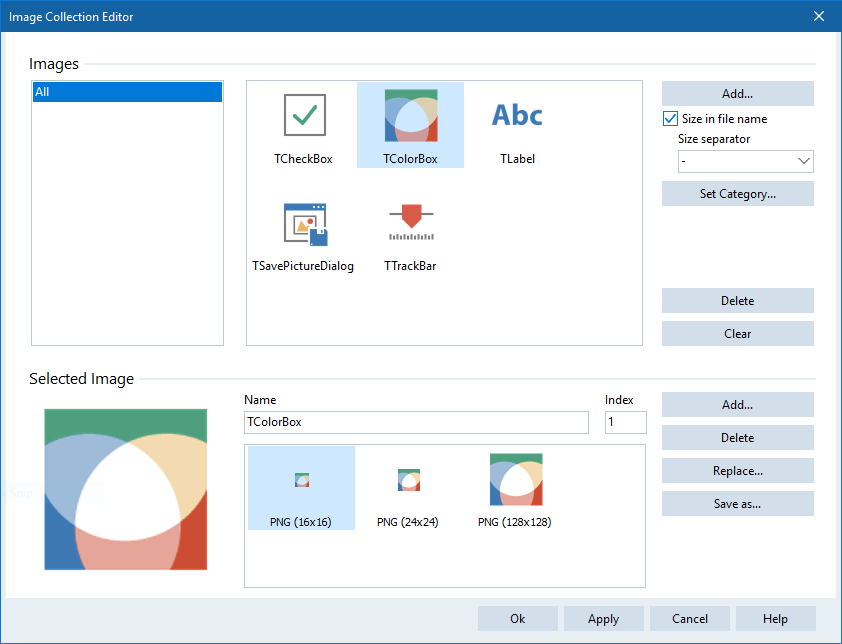Select the PNG 16x16 variant icon

click(301, 480)
